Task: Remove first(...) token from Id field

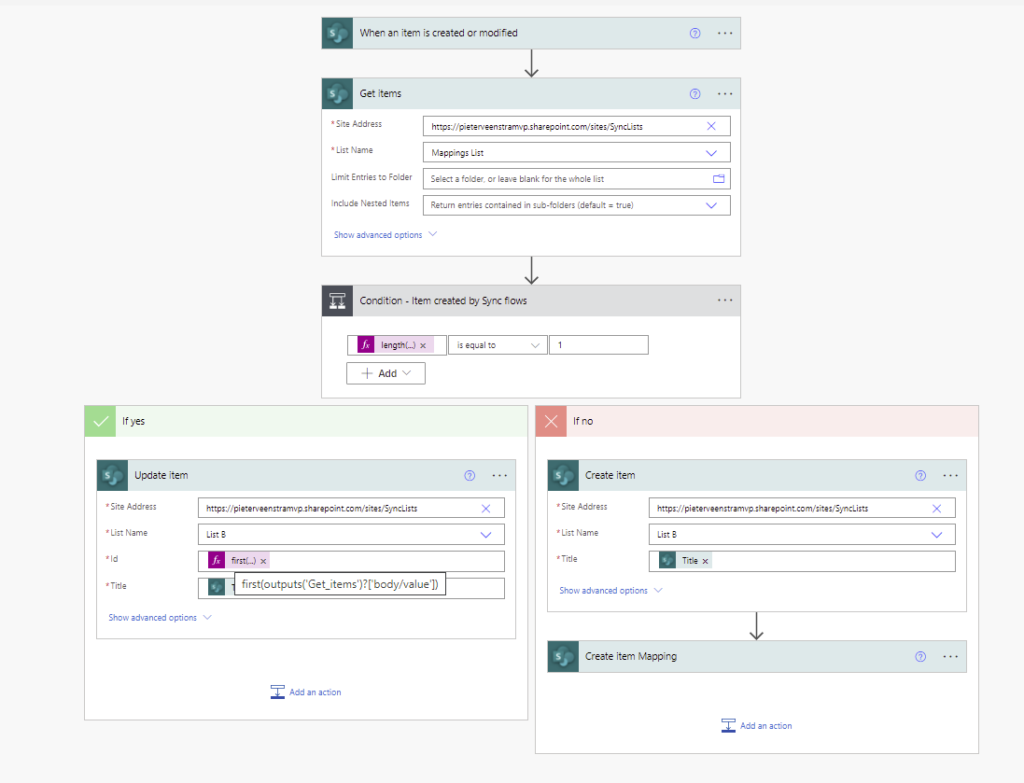Action: point(263,561)
